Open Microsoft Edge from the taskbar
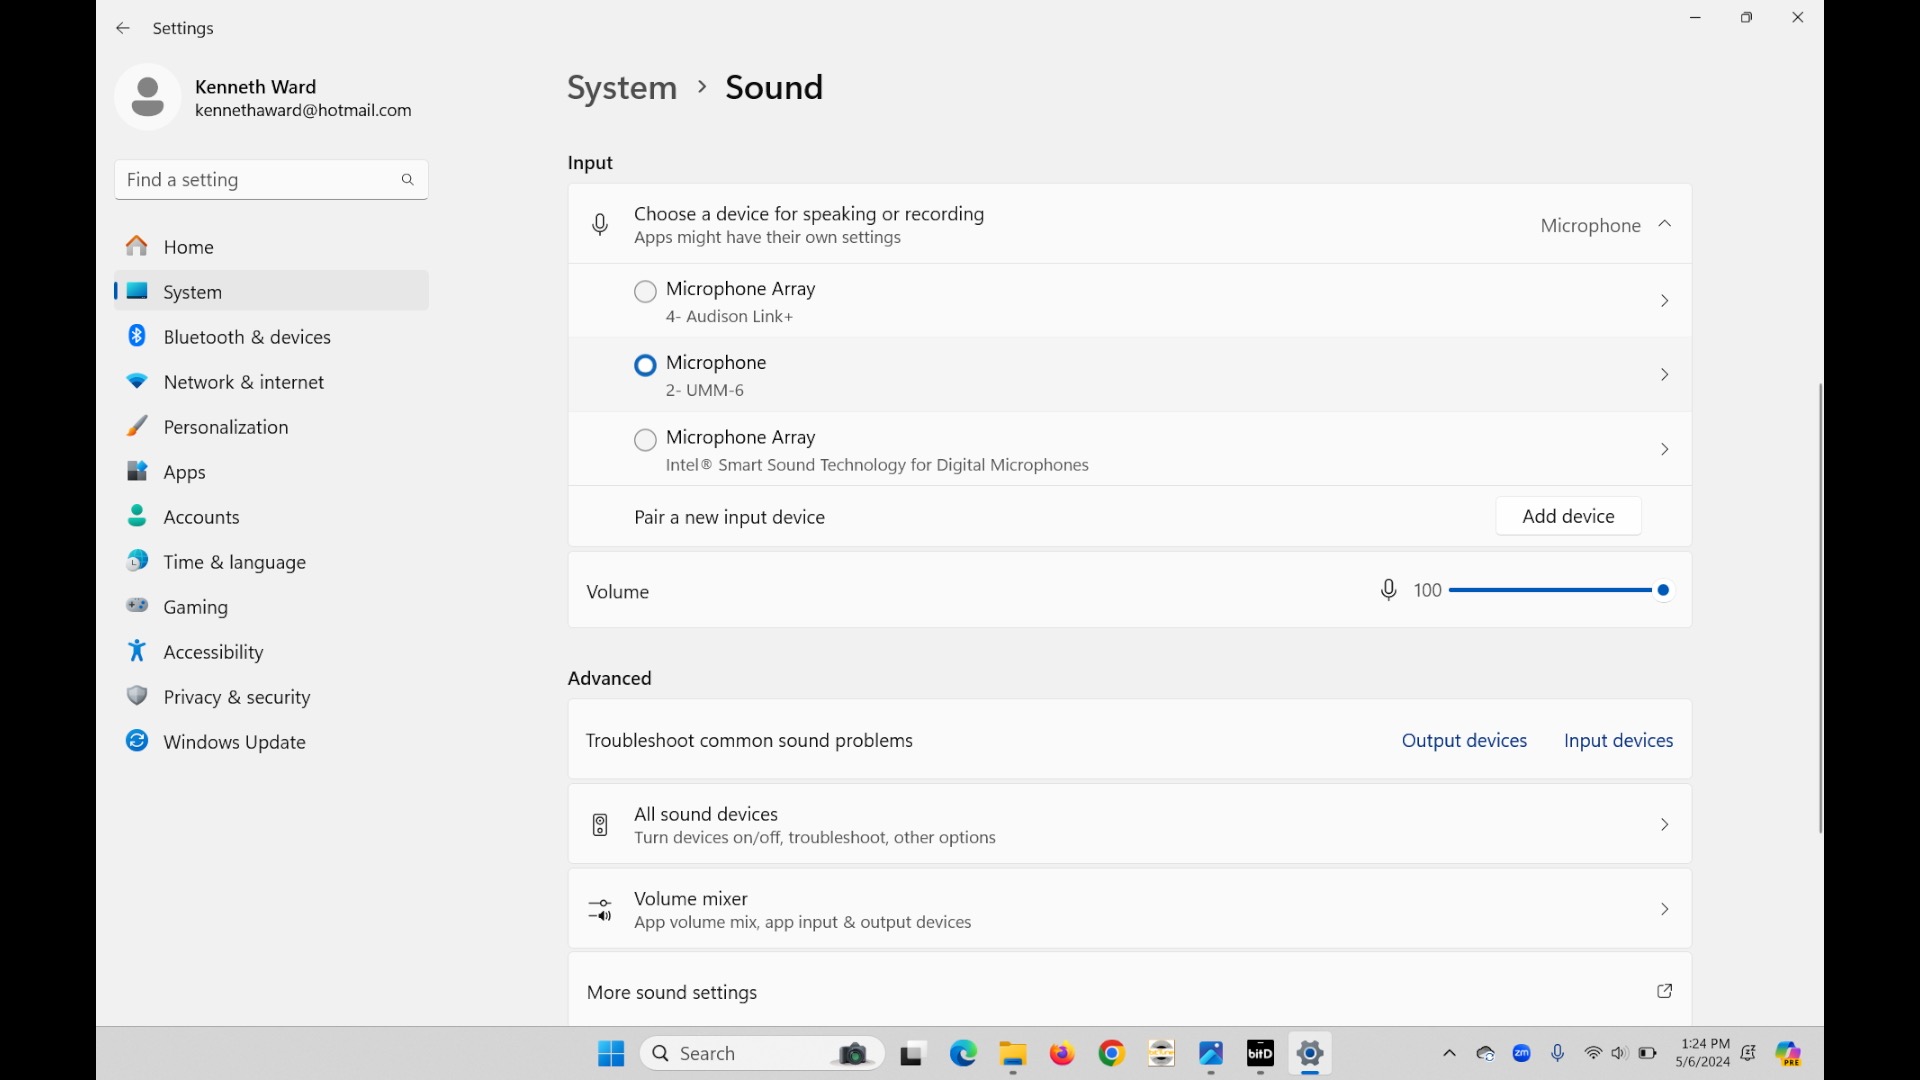The image size is (1920, 1080). pyautogui.click(x=963, y=1053)
